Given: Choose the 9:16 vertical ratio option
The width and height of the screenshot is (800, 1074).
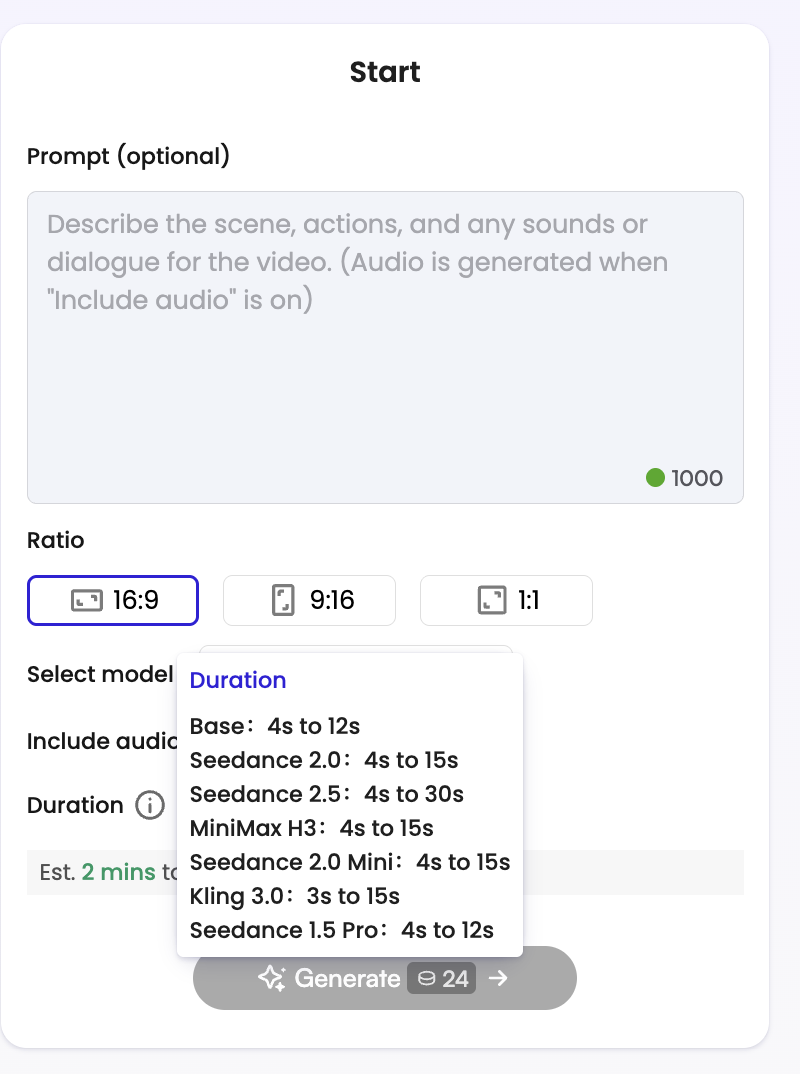Looking at the screenshot, I should click(x=310, y=601).
